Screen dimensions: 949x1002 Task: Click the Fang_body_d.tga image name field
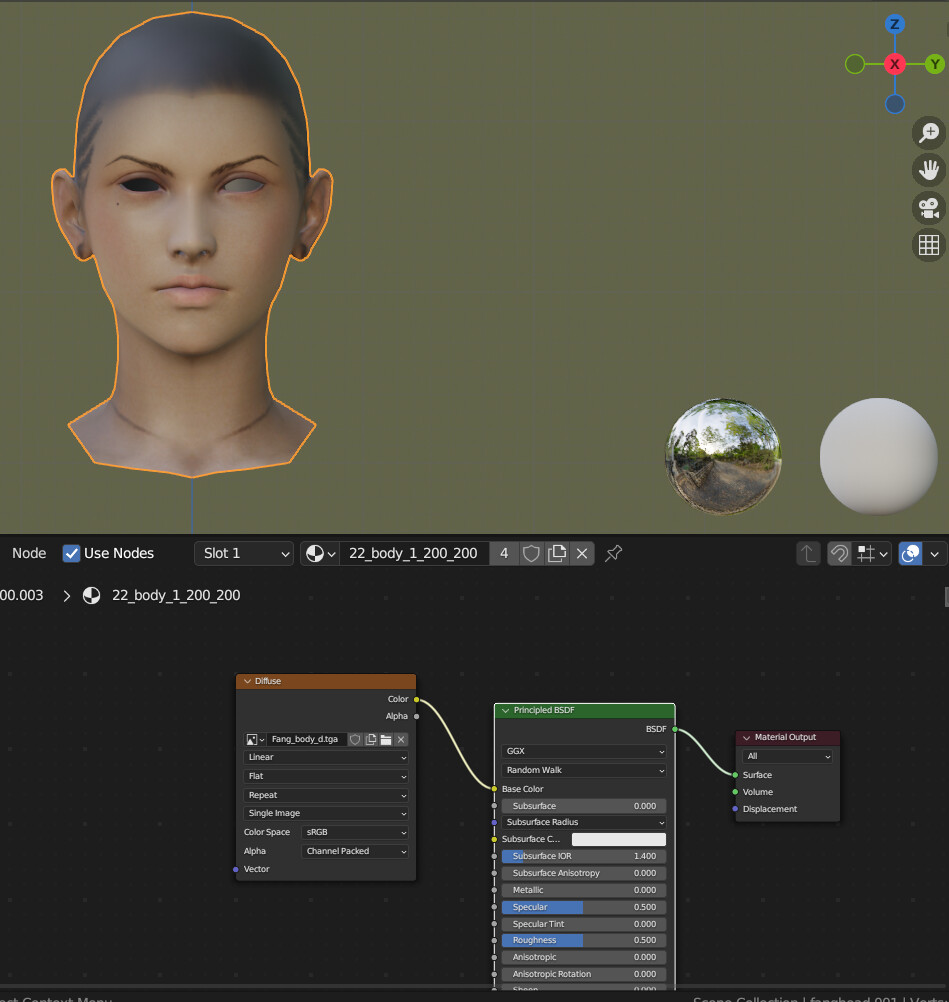306,739
